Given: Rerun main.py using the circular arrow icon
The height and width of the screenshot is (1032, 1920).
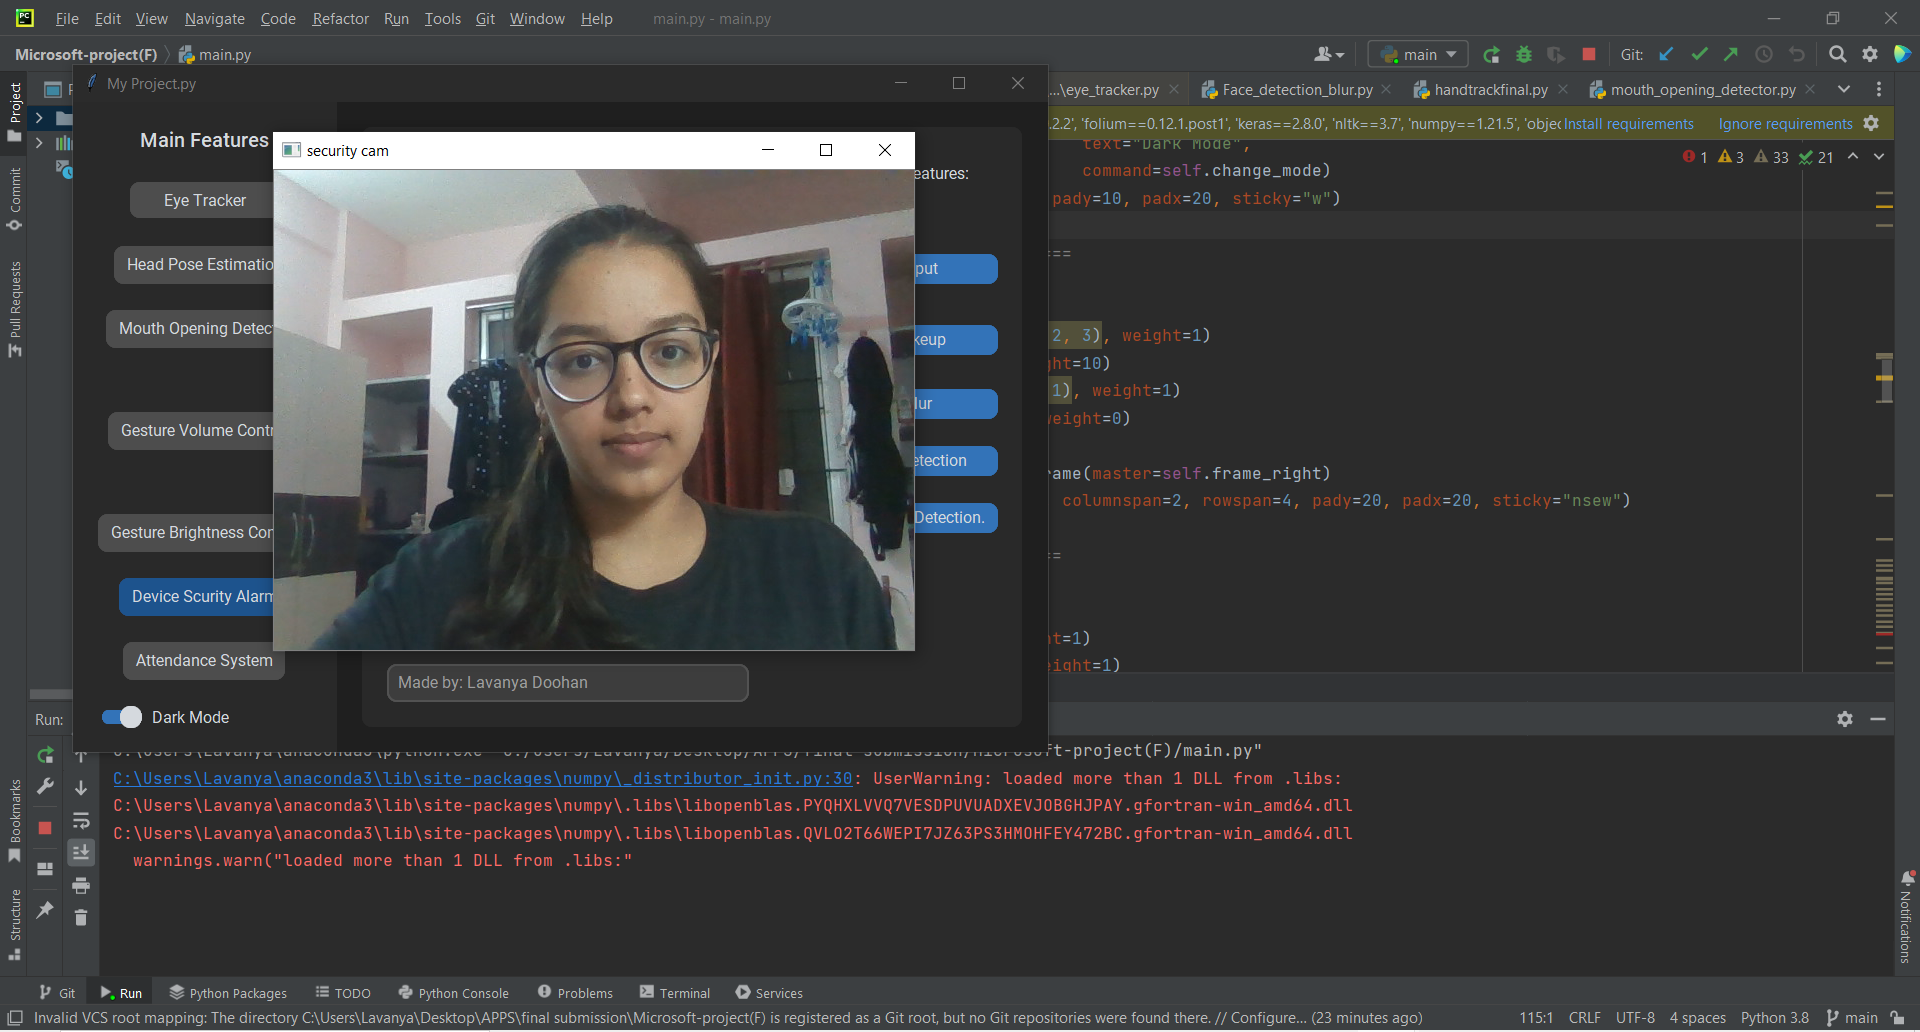Looking at the screenshot, I should point(45,755).
